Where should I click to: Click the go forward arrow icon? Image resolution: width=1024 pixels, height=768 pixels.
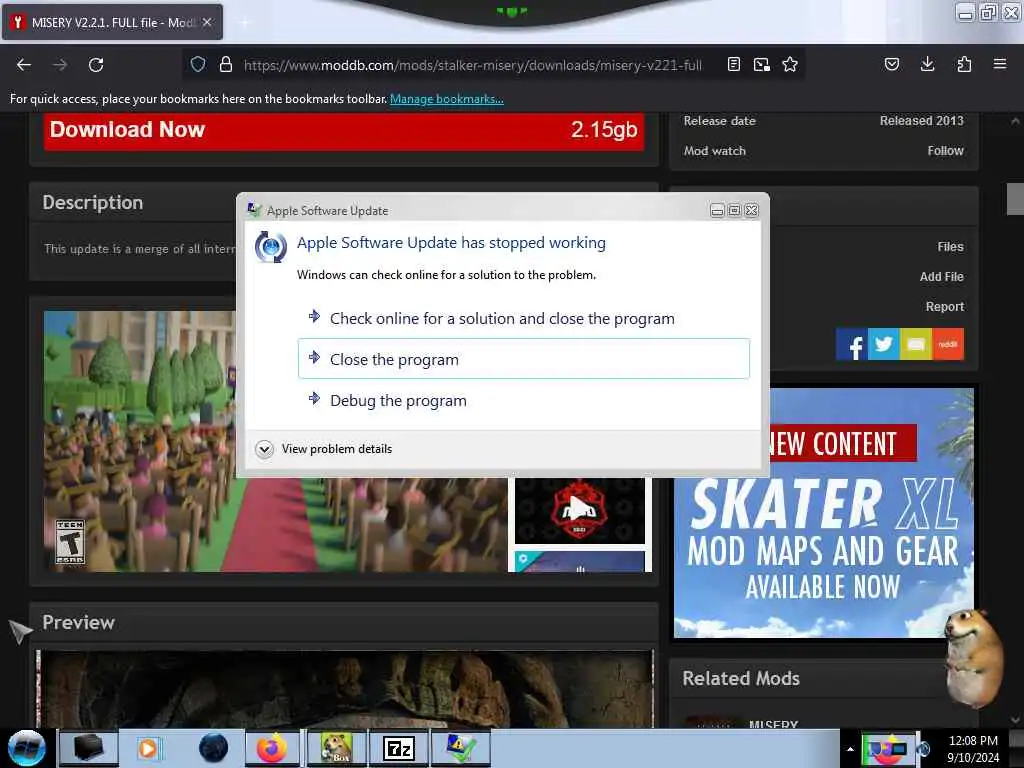(x=60, y=65)
